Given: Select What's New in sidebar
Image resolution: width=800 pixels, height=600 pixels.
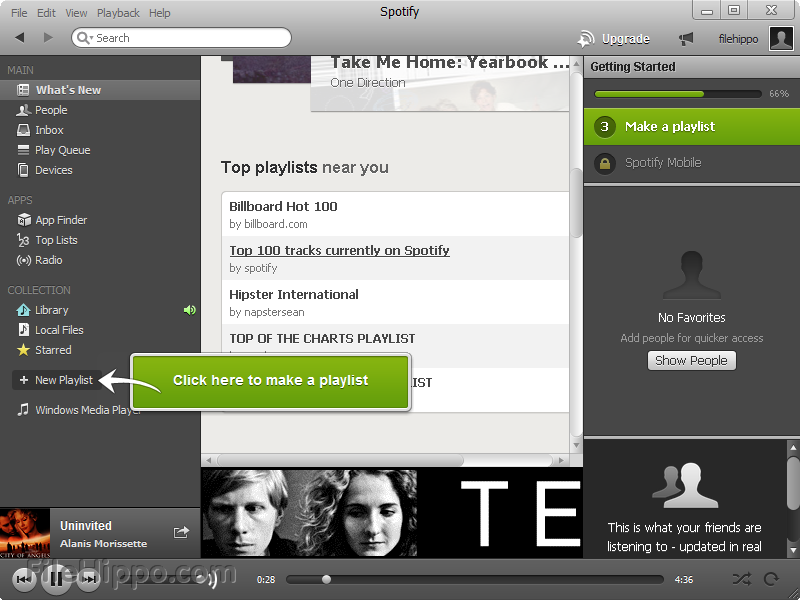Looking at the screenshot, I should (100, 90).
